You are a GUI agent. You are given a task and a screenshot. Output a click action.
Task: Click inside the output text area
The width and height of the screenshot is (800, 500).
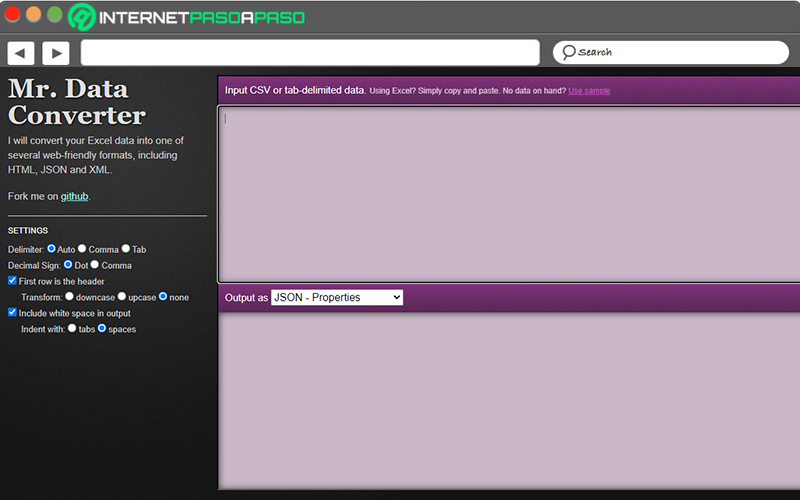pos(509,401)
